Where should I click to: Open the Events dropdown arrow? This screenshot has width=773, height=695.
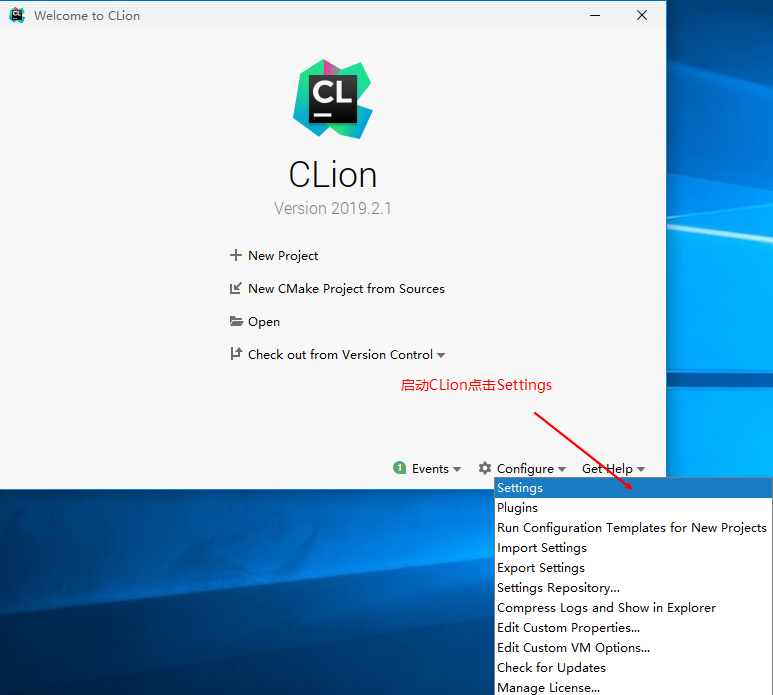[457, 469]
